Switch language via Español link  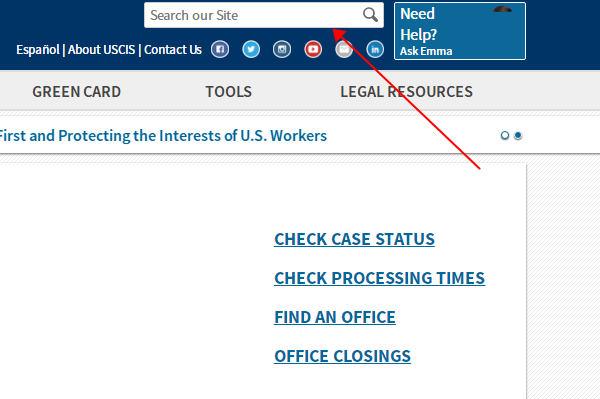(38, 50)
